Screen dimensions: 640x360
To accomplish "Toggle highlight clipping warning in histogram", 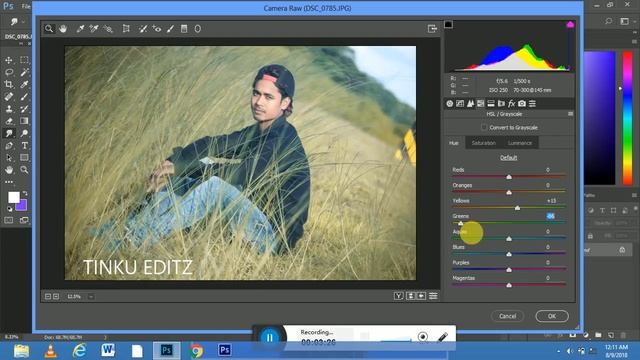I will 570,24.
